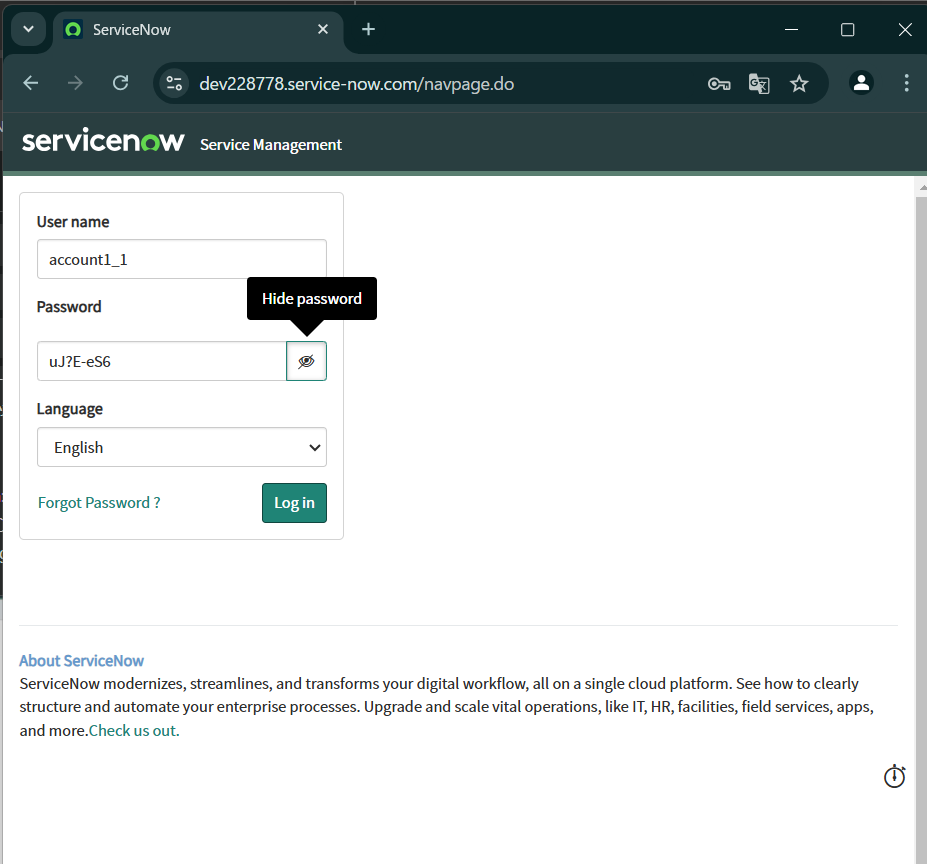Click the address bar URL

356,84
